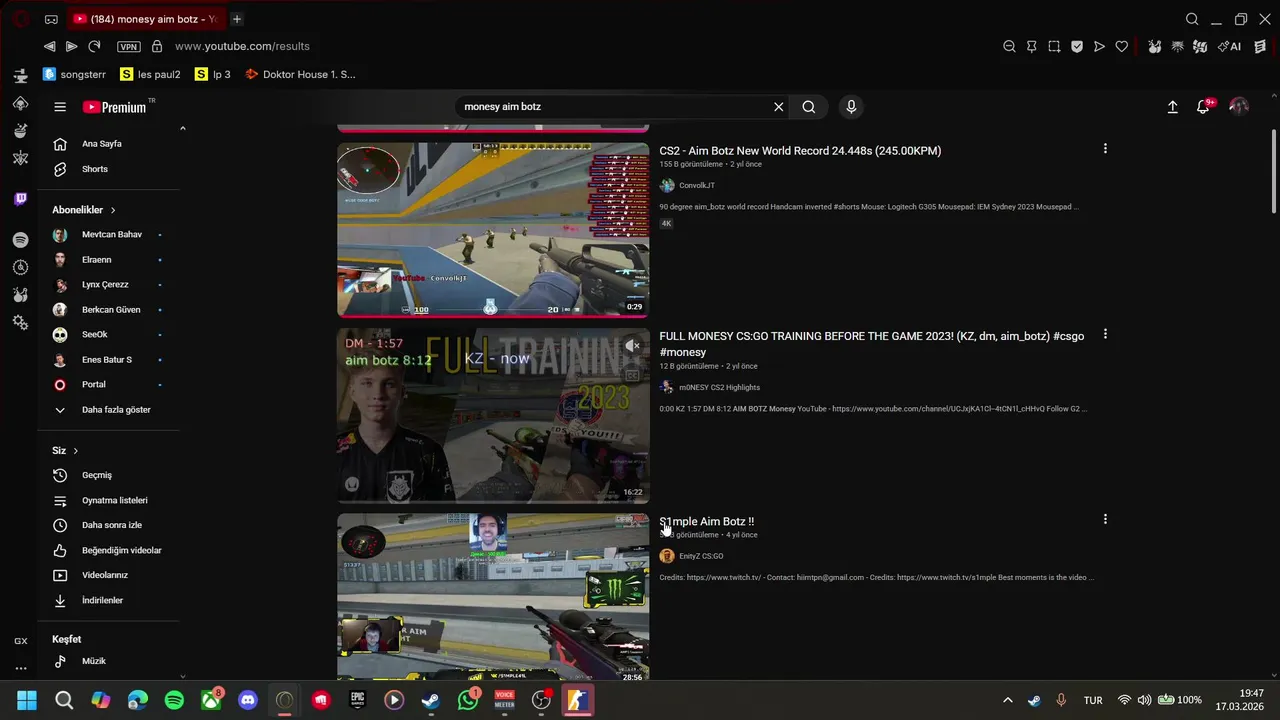Open the browser sidebar settings gear
Screen dimensions: 1280x720
20,323
